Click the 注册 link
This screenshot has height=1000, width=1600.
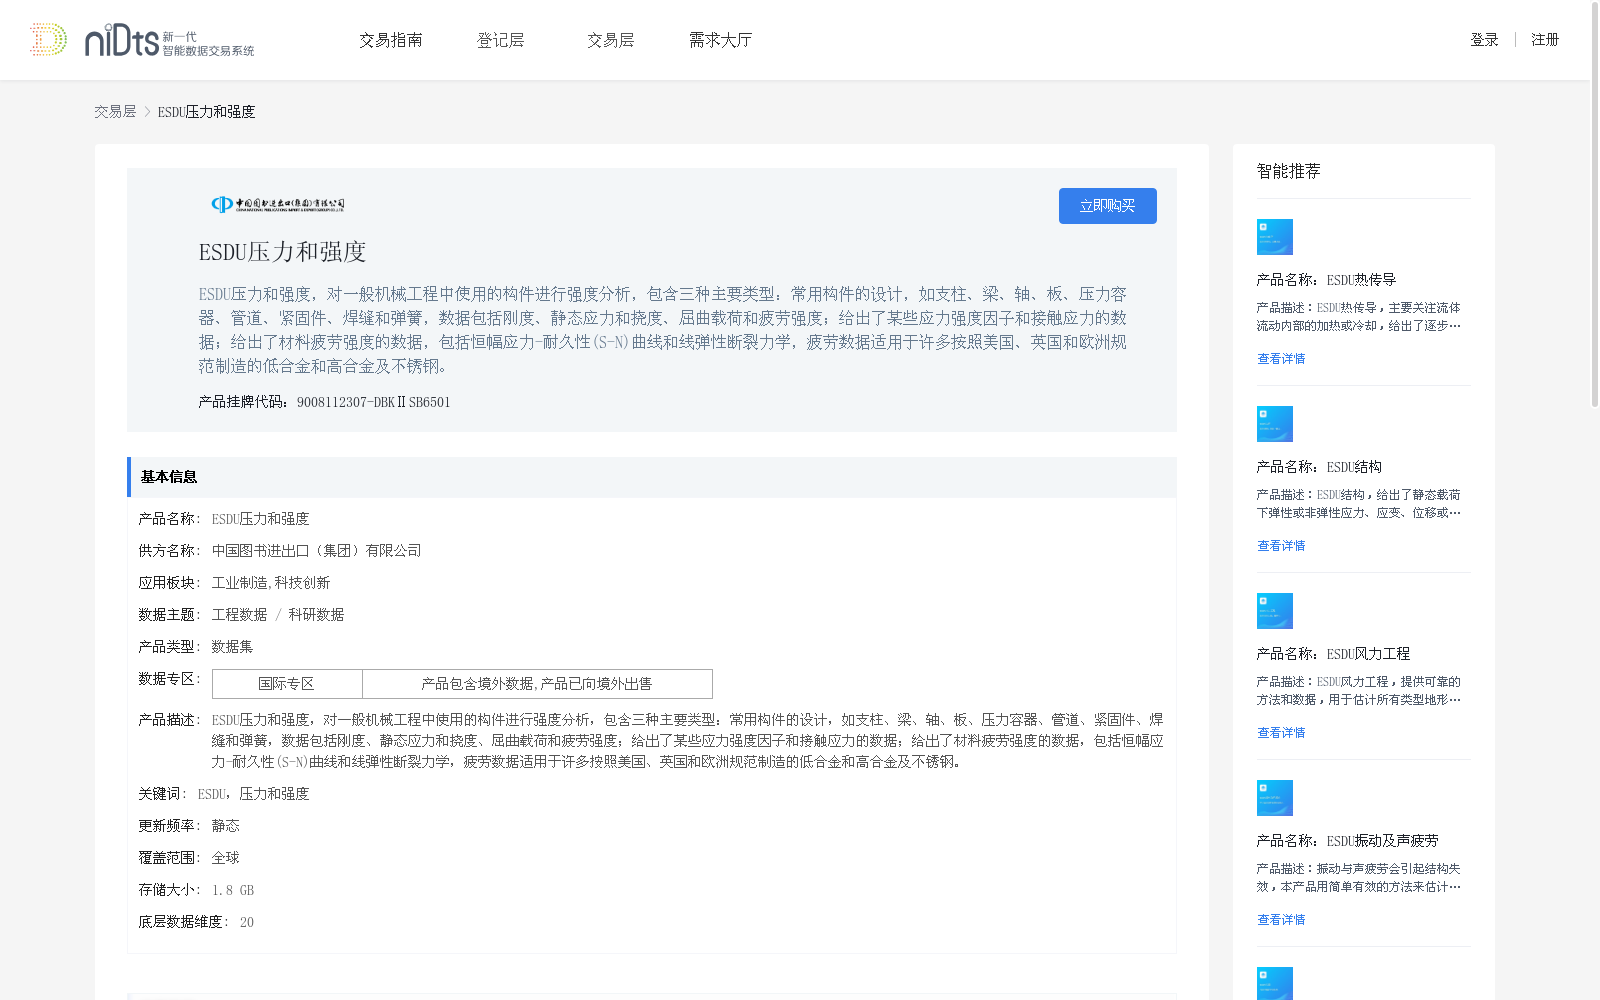point(1545,40)
